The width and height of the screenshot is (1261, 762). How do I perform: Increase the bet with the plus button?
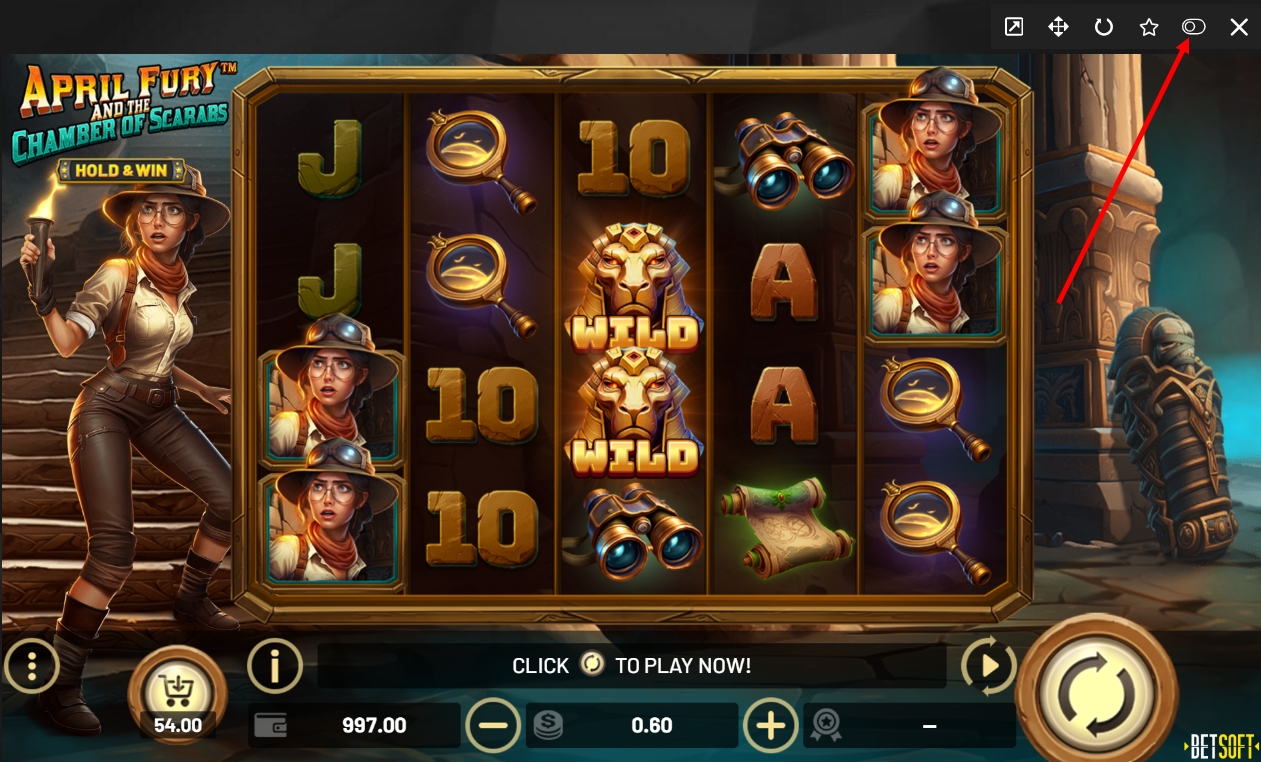click(x=770, y=725)
